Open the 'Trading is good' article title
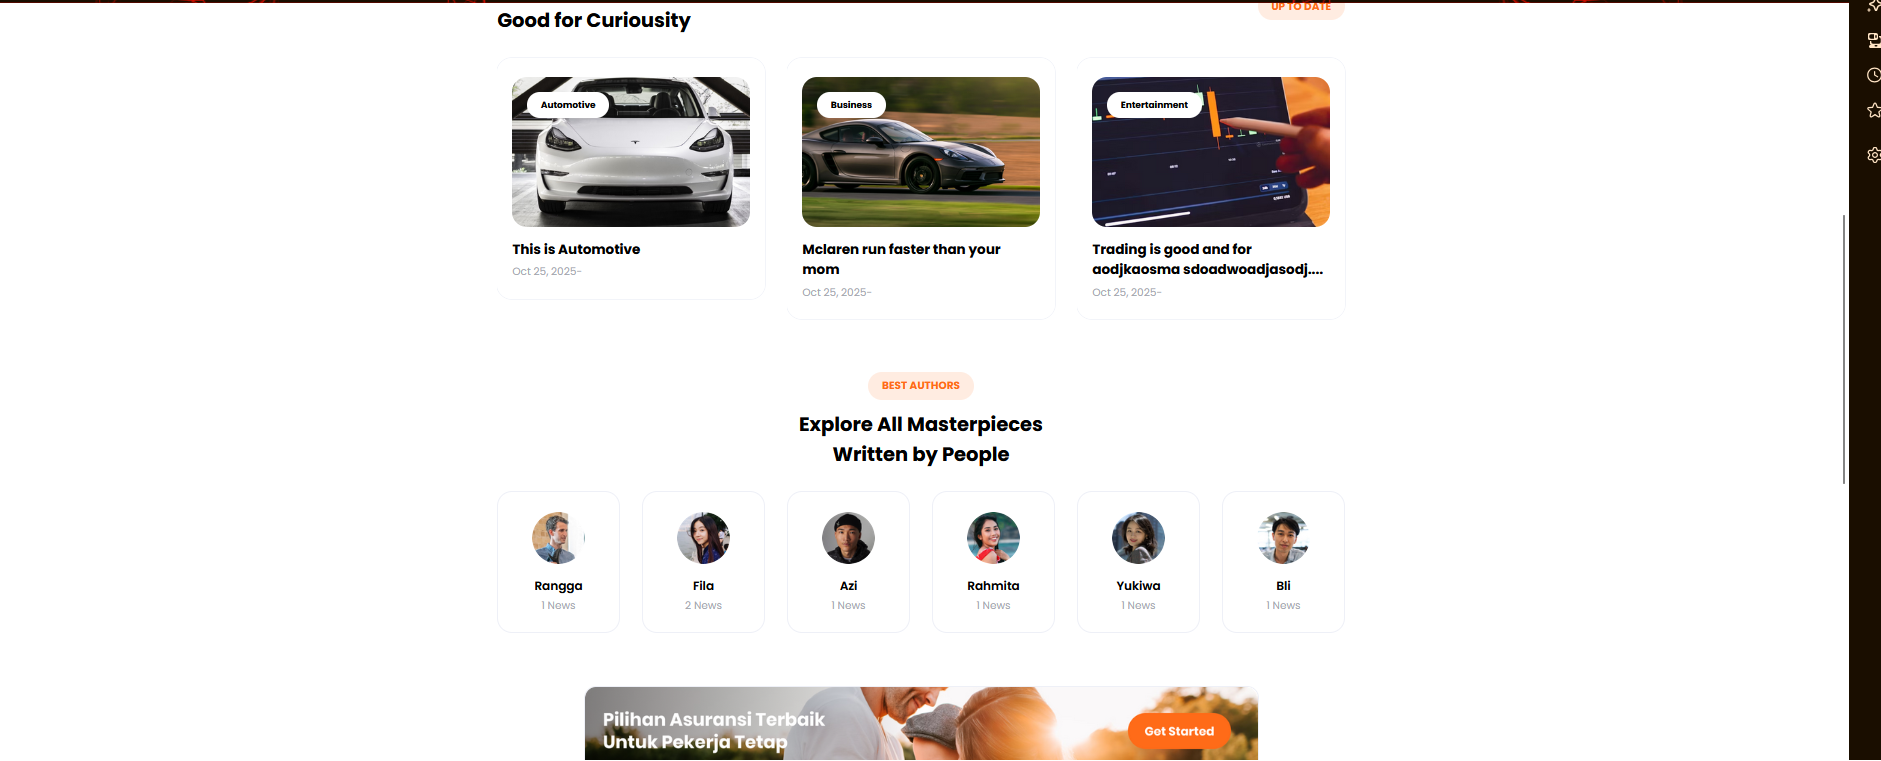 pos(1207,259)
